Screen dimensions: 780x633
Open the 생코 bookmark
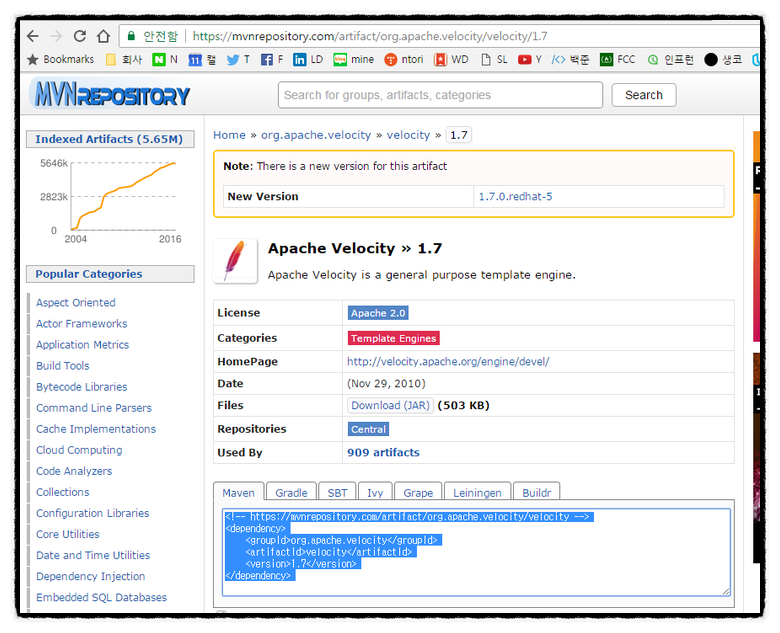click(x=723, y=60)
